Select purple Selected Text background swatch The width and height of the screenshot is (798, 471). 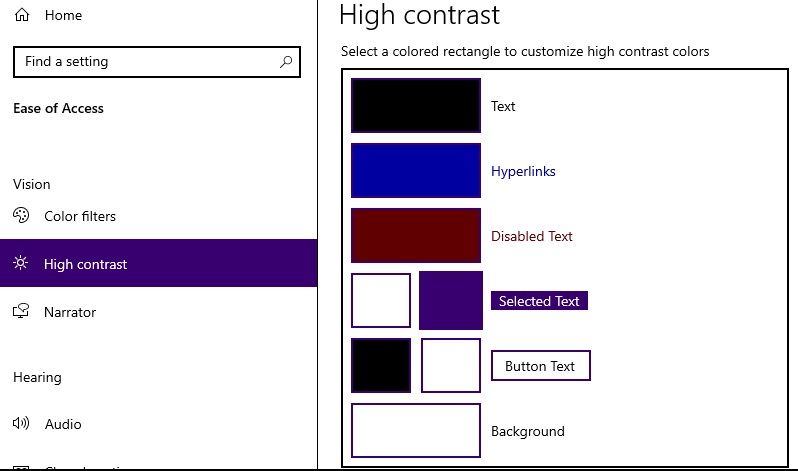pos(450,300)
